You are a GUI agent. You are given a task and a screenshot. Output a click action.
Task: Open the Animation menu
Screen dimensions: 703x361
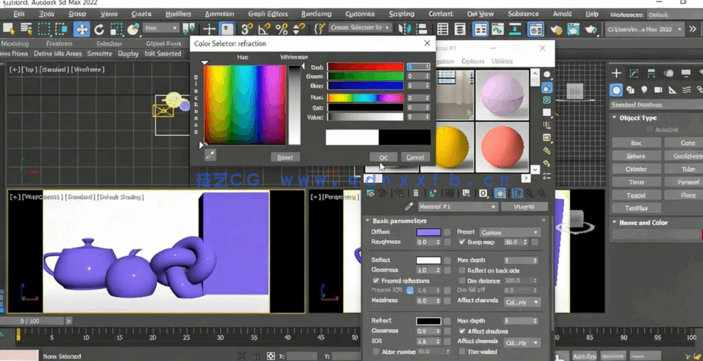219,14
